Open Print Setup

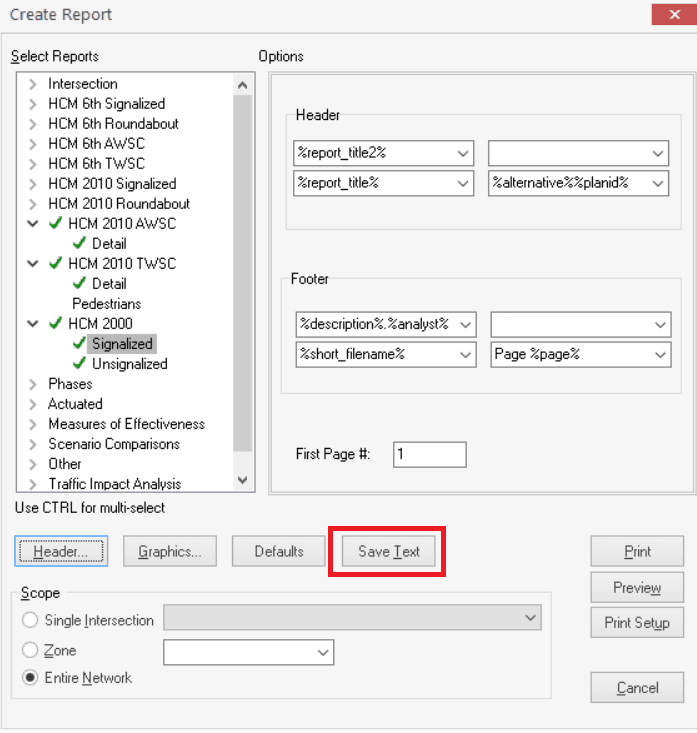[x=637, y=623]
